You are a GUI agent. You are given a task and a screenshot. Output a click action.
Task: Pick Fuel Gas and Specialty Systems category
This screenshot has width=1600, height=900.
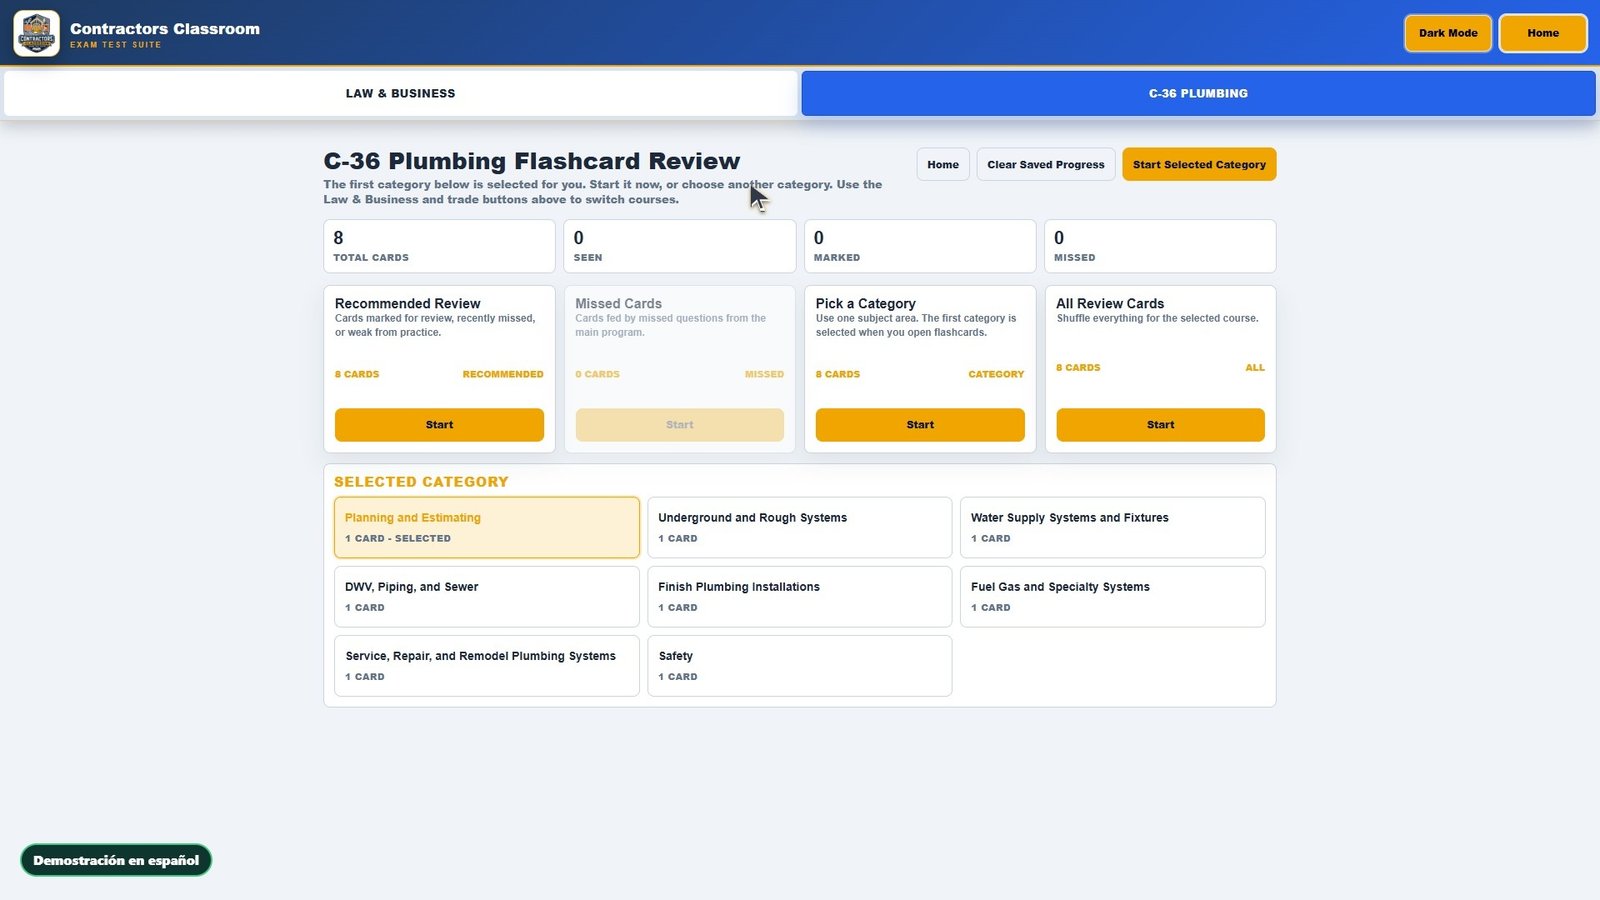(1112, 597)
